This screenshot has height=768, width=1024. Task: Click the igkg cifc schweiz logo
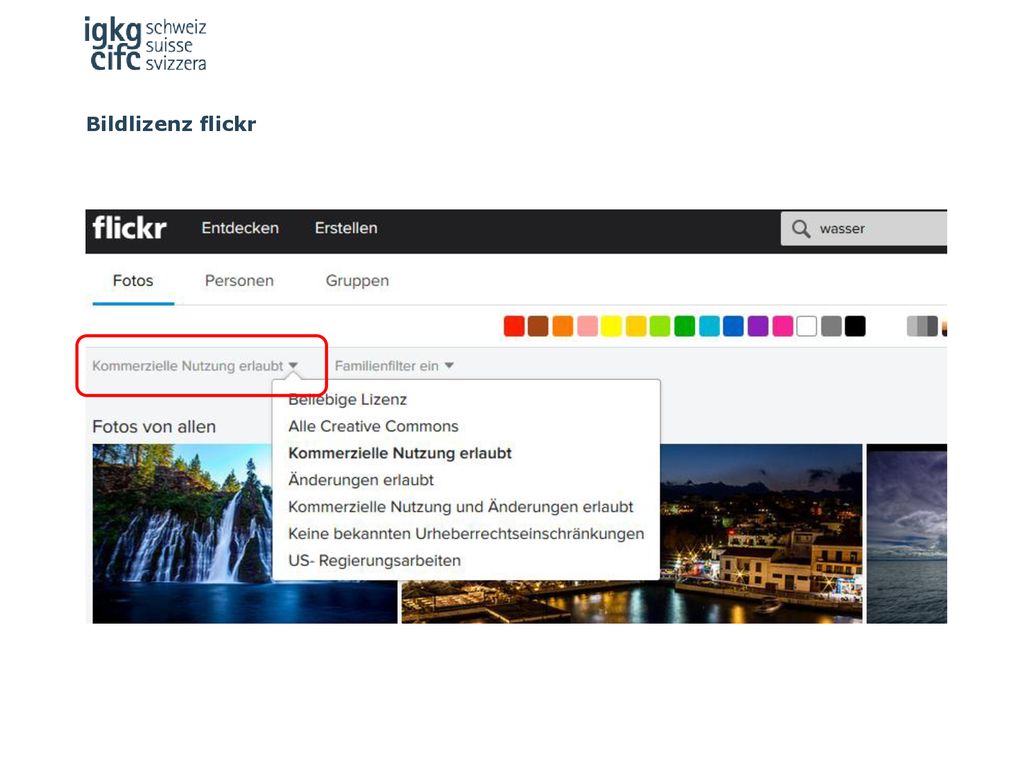pyautogui.click(x=145, y=43)
